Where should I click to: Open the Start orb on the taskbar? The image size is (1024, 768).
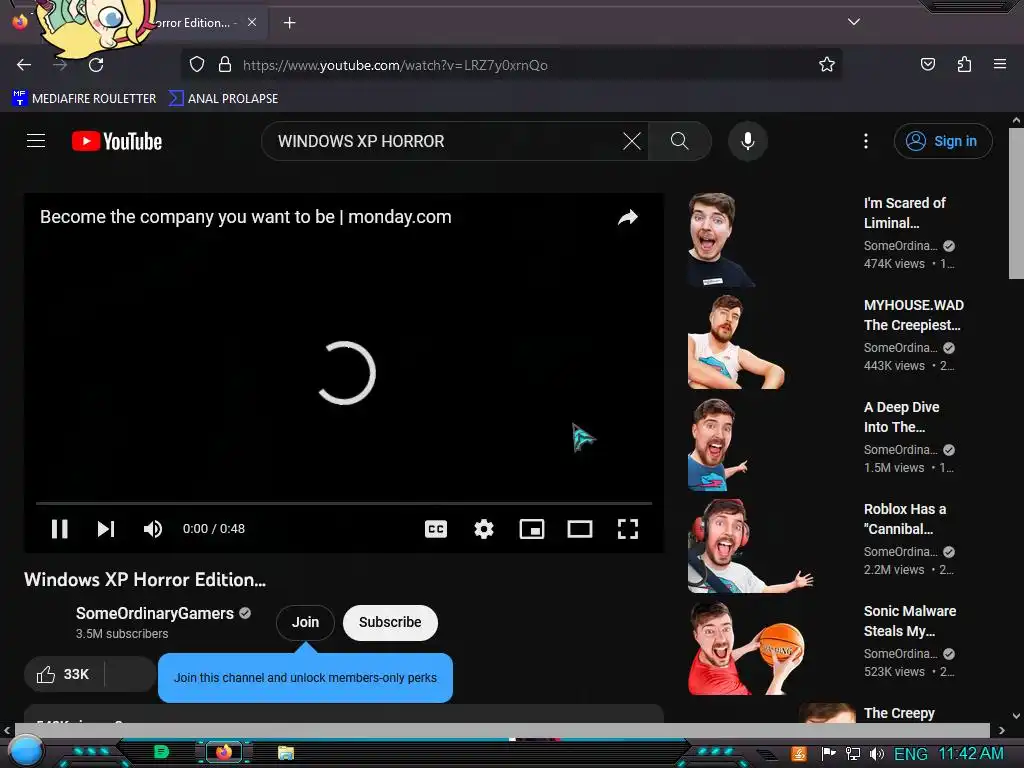[25, 751]
